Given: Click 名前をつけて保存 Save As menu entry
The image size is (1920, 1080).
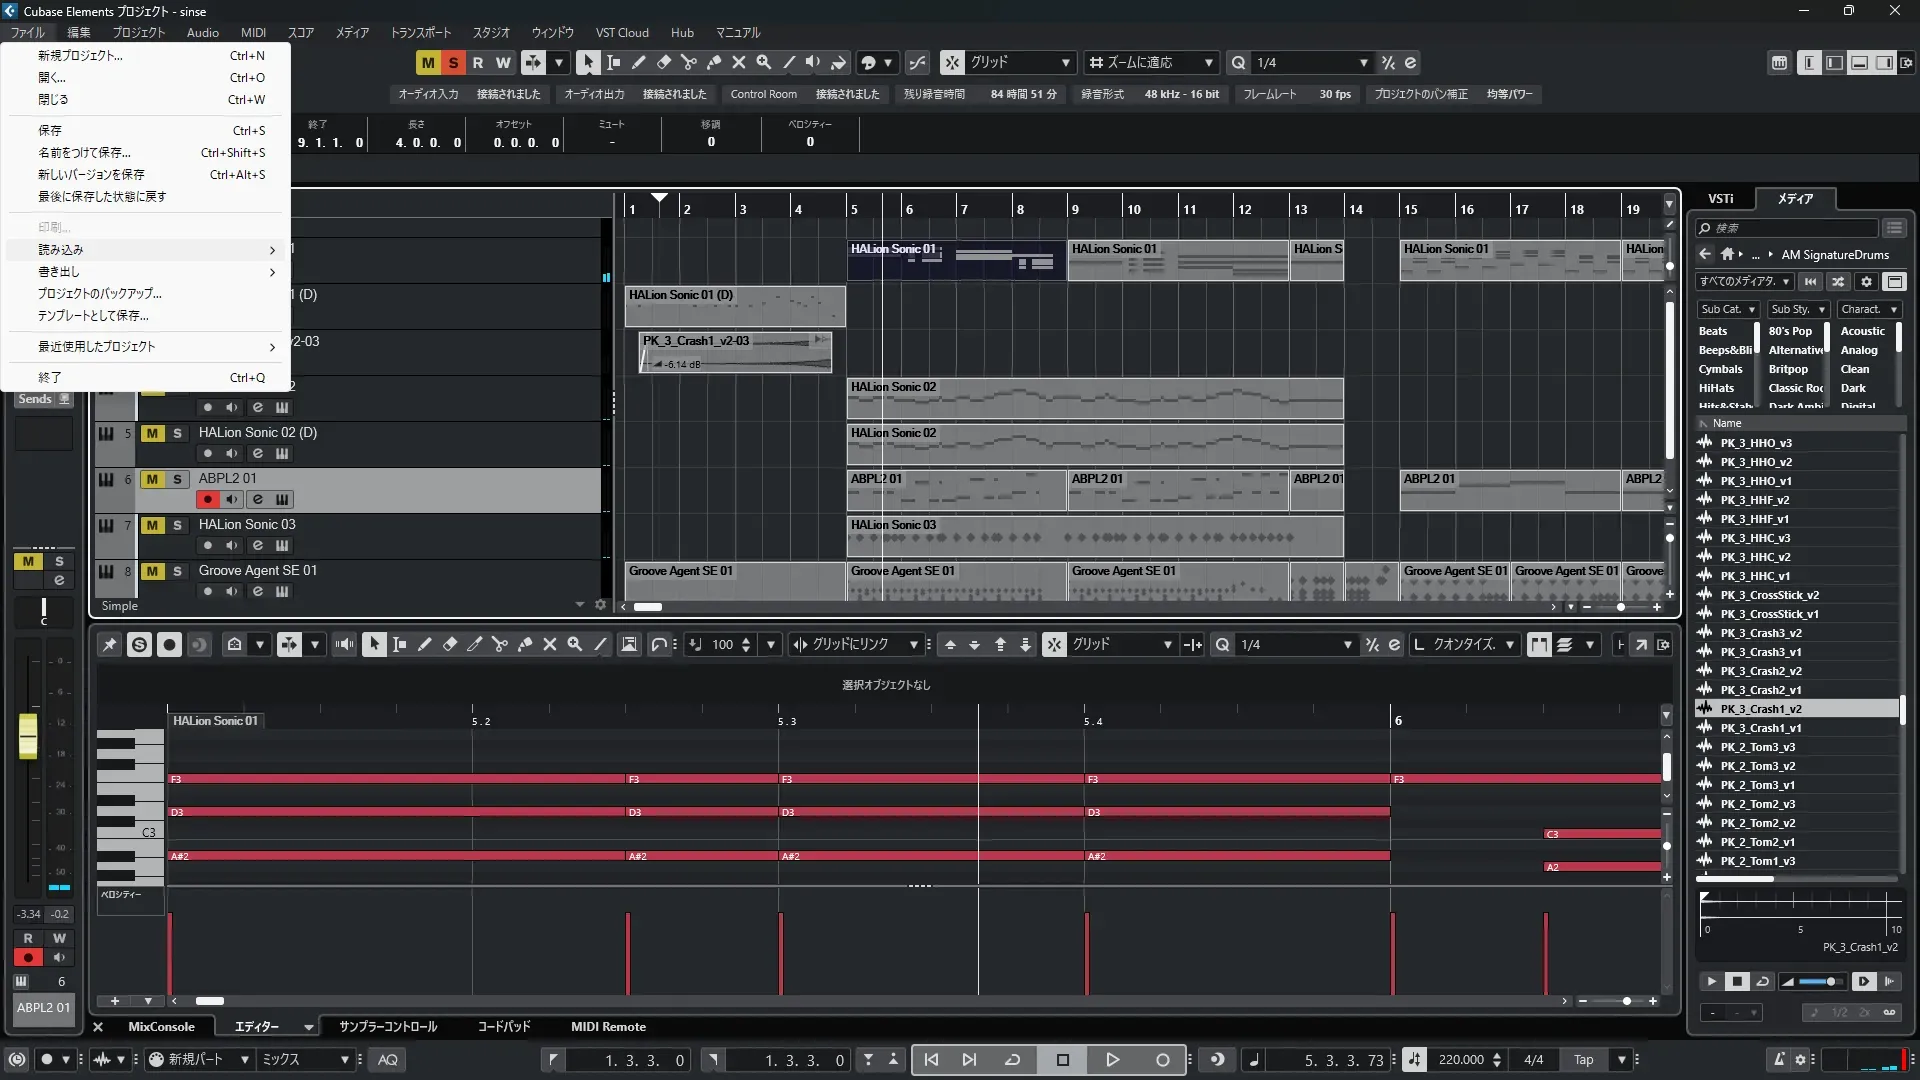Looking at the screenshot, I should pyautogui.click(x=84, y=153).
